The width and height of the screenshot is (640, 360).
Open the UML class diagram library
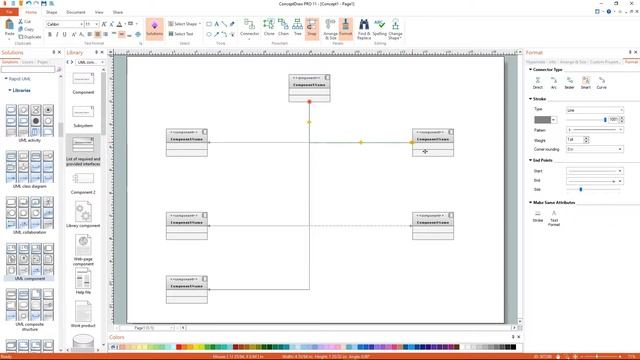[x=29, y=169]
